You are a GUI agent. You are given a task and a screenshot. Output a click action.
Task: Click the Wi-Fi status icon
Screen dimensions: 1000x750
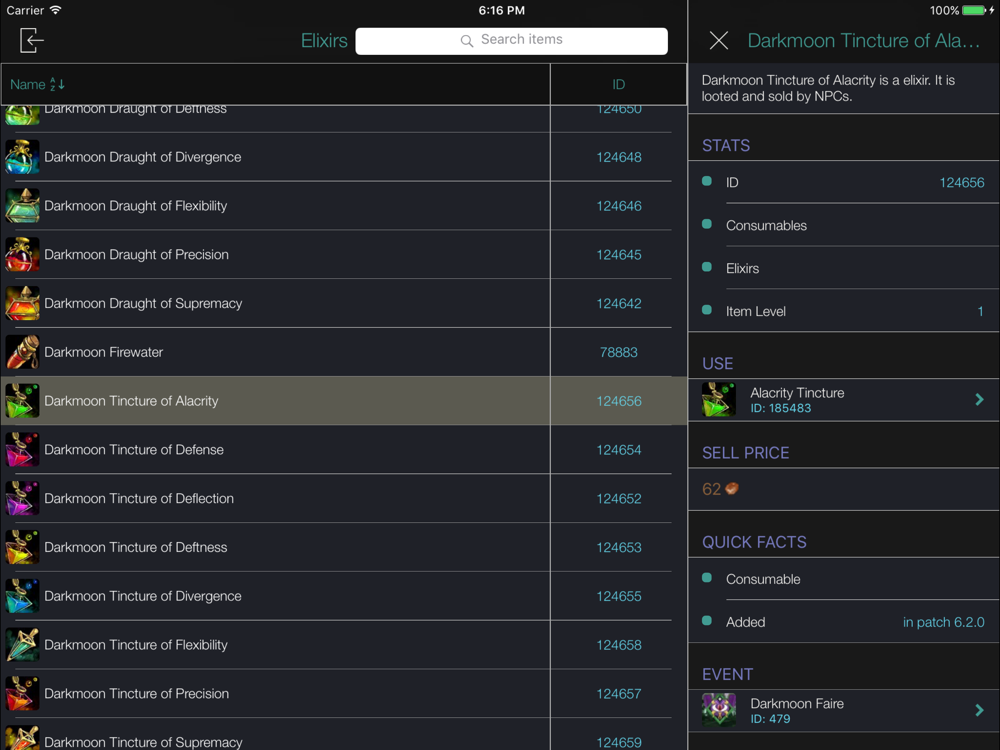pyautogui.click(x=55, y=10)
